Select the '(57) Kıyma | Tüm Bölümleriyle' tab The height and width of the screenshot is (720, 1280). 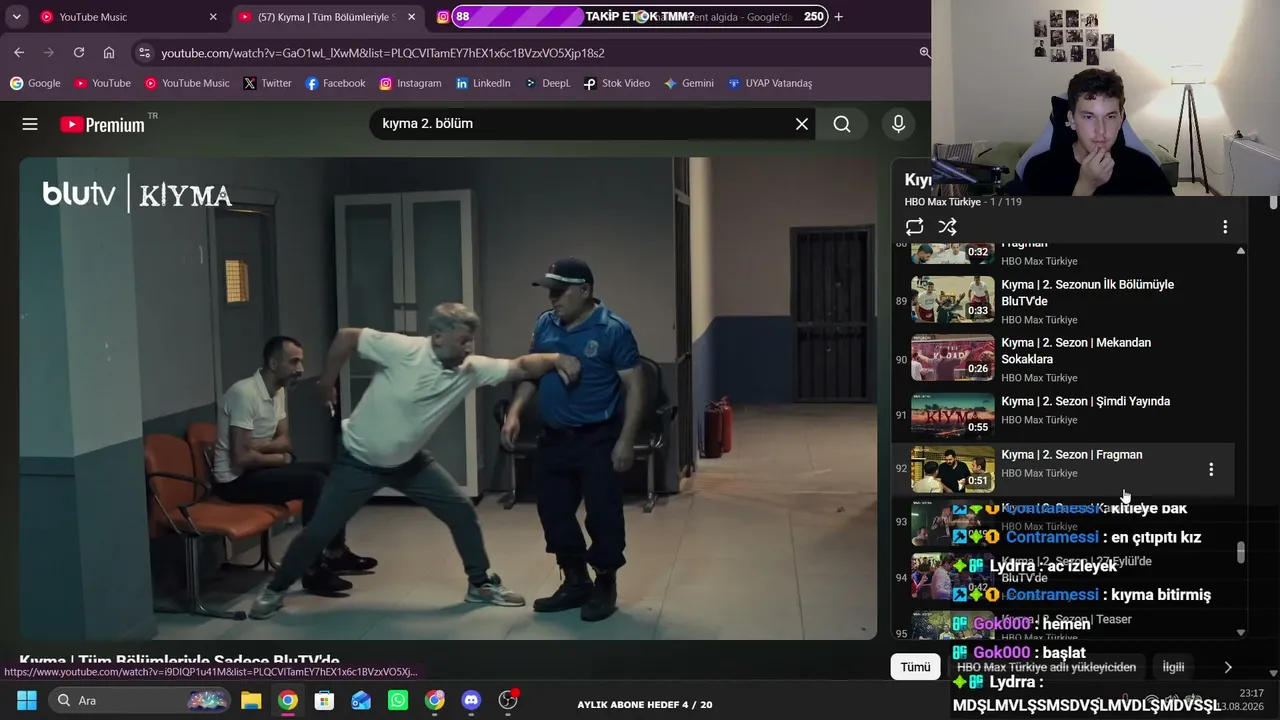(326, 17)
